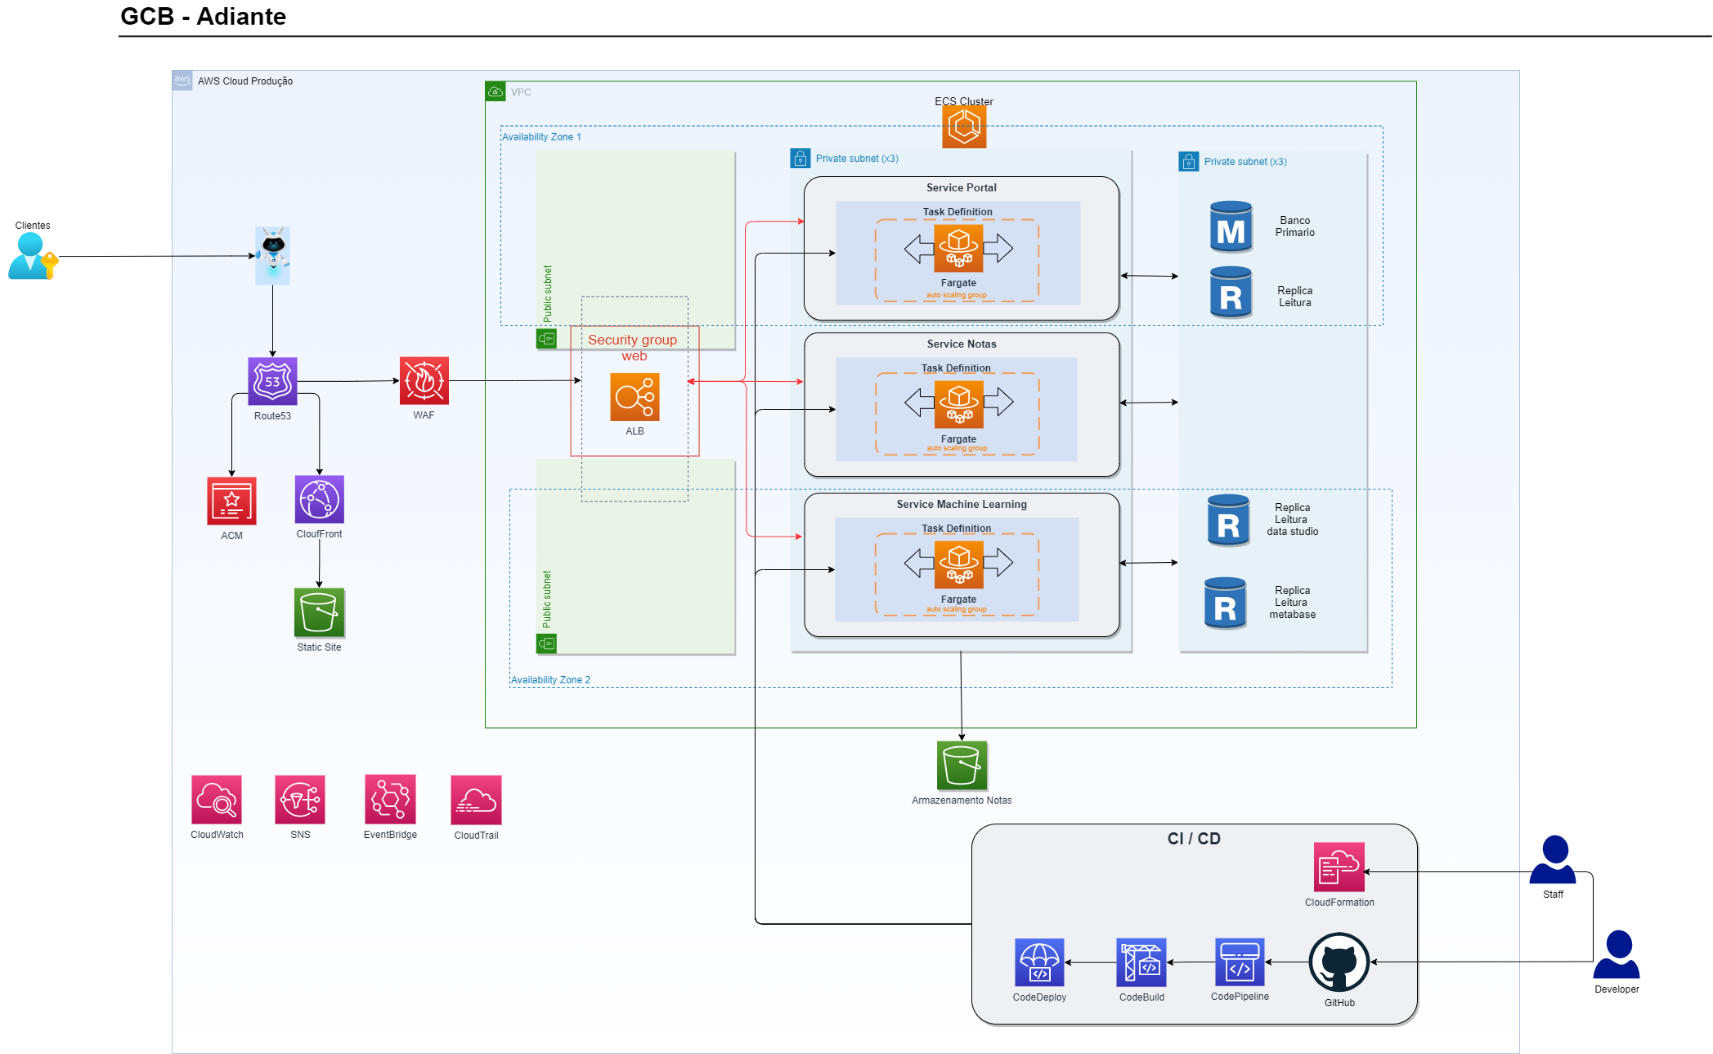The width and height of the screenshot is (1713, 1054).
Task: Click the ECS Cluster icon
Action: pyautogui.click(x=964, y=127)
